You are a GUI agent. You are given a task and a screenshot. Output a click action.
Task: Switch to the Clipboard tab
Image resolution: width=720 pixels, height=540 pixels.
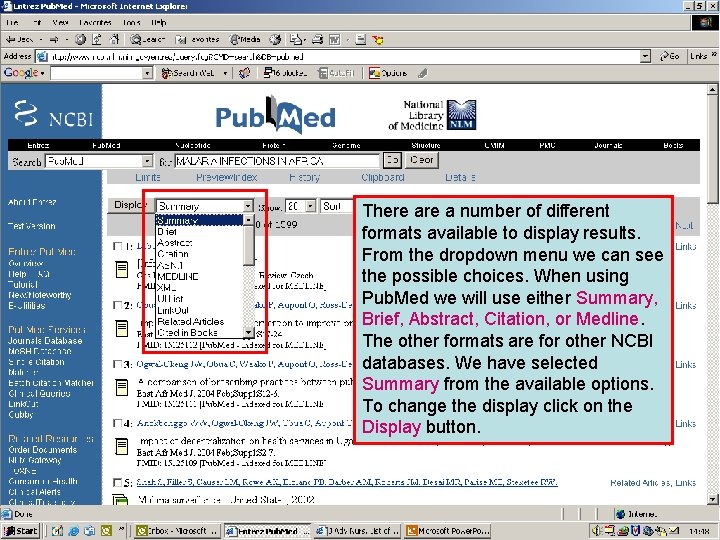[x=382, y=177]
